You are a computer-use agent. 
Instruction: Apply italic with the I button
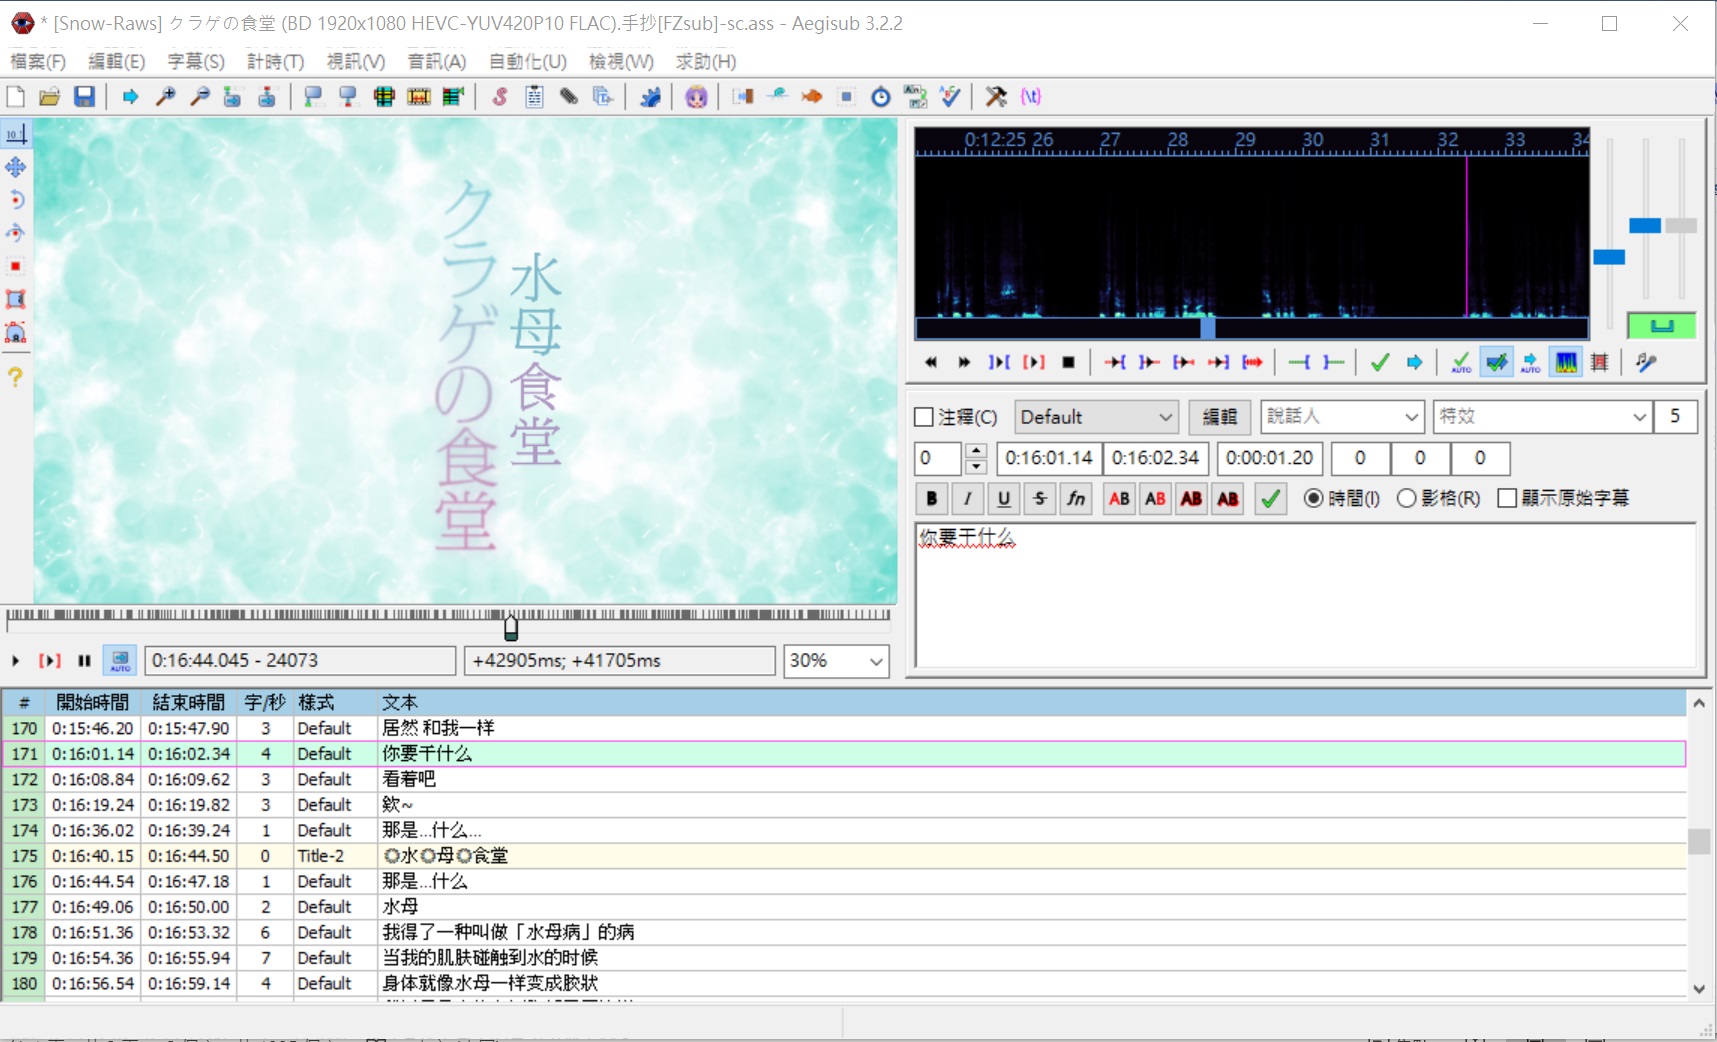[968, 498]
